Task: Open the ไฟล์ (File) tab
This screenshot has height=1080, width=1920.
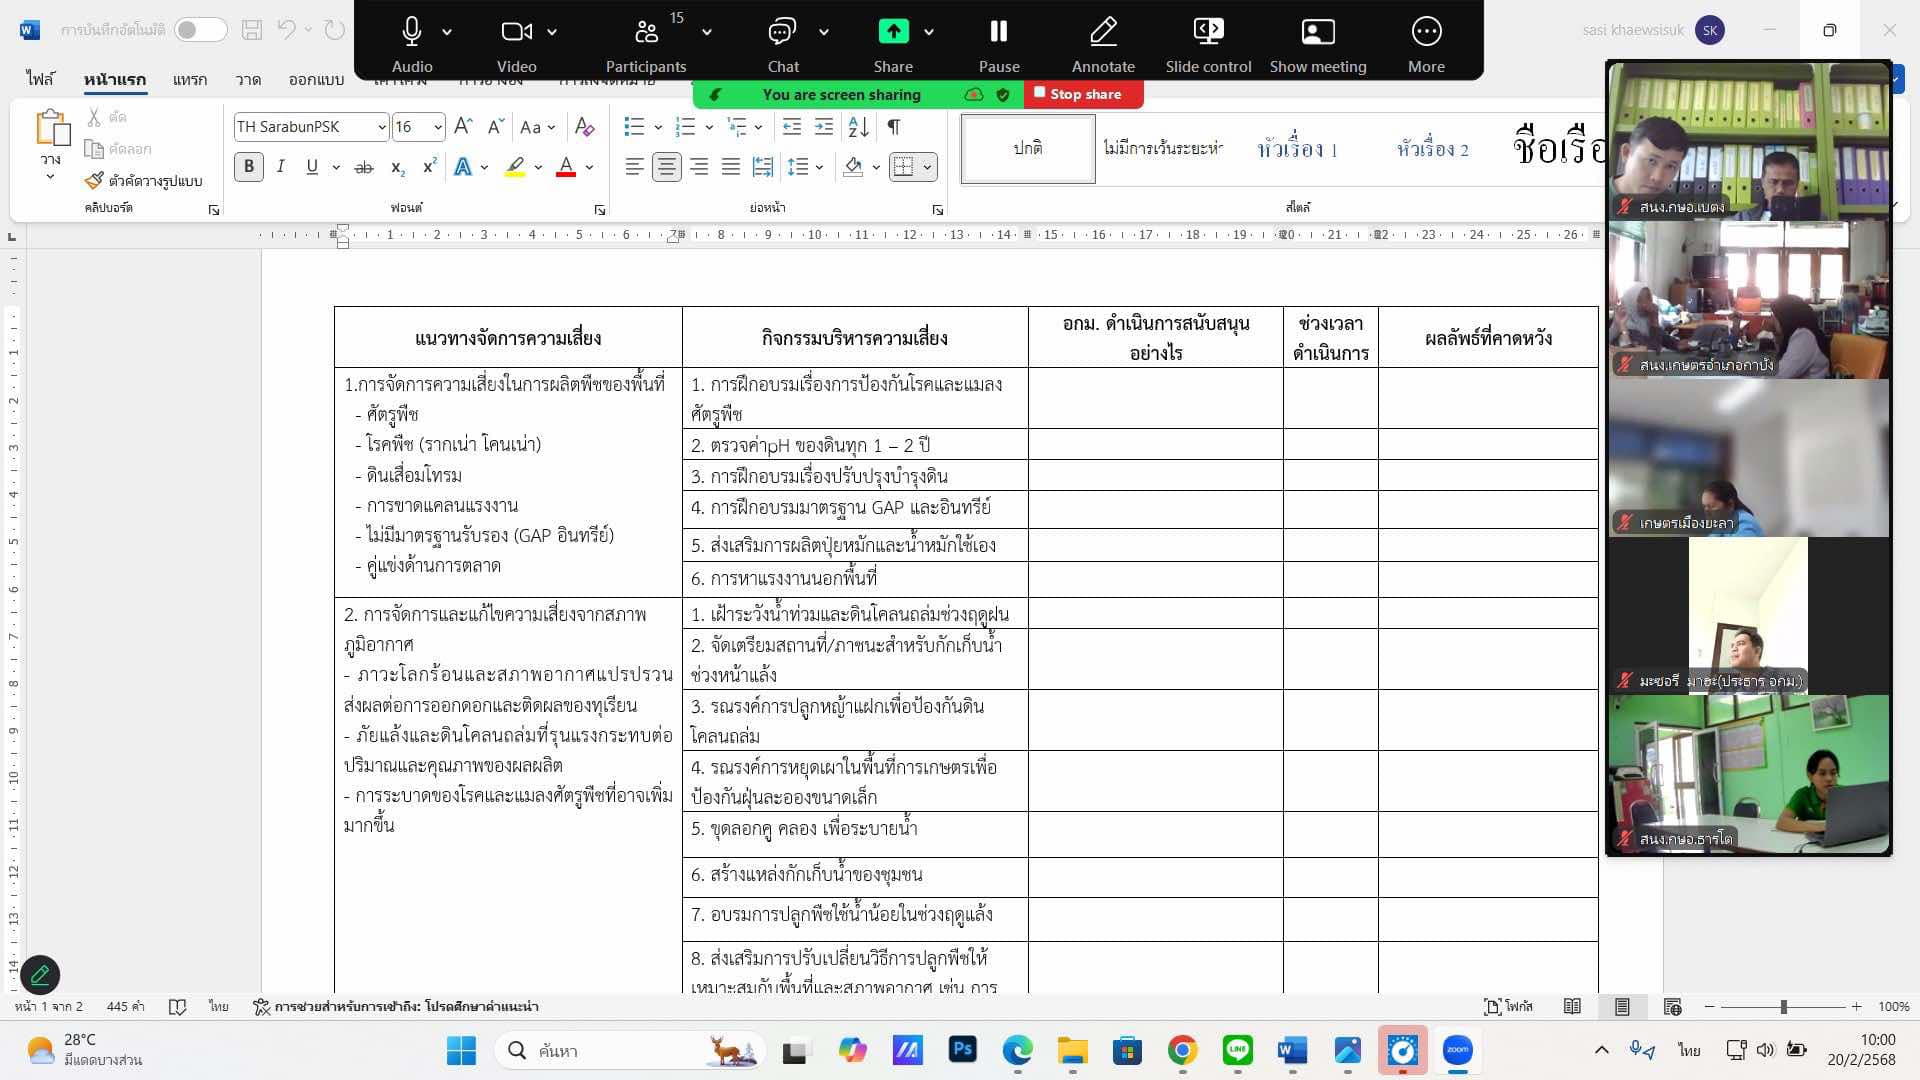Action: click(x=41, y=79)
